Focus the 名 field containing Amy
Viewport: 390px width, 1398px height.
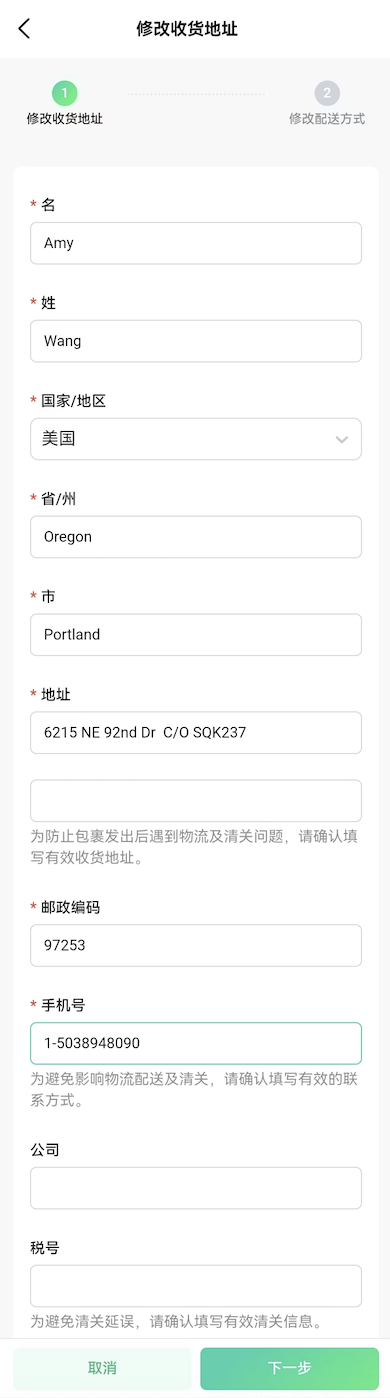tap(196, 243)
